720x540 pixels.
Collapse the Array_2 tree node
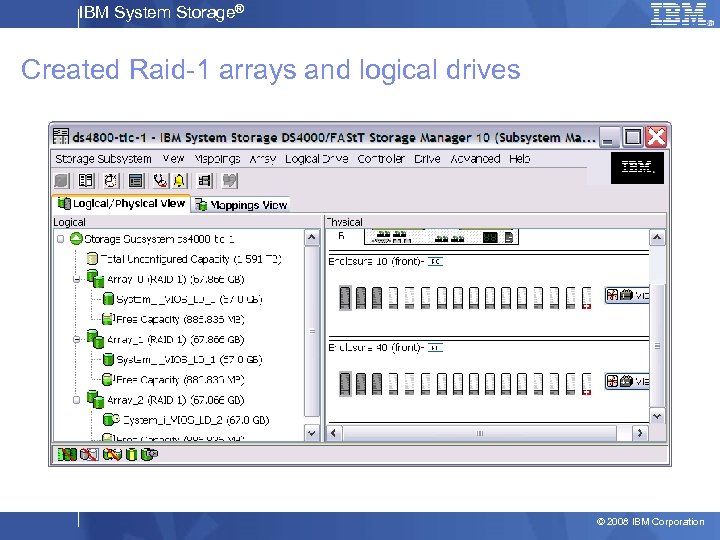(x=77, y=400)
